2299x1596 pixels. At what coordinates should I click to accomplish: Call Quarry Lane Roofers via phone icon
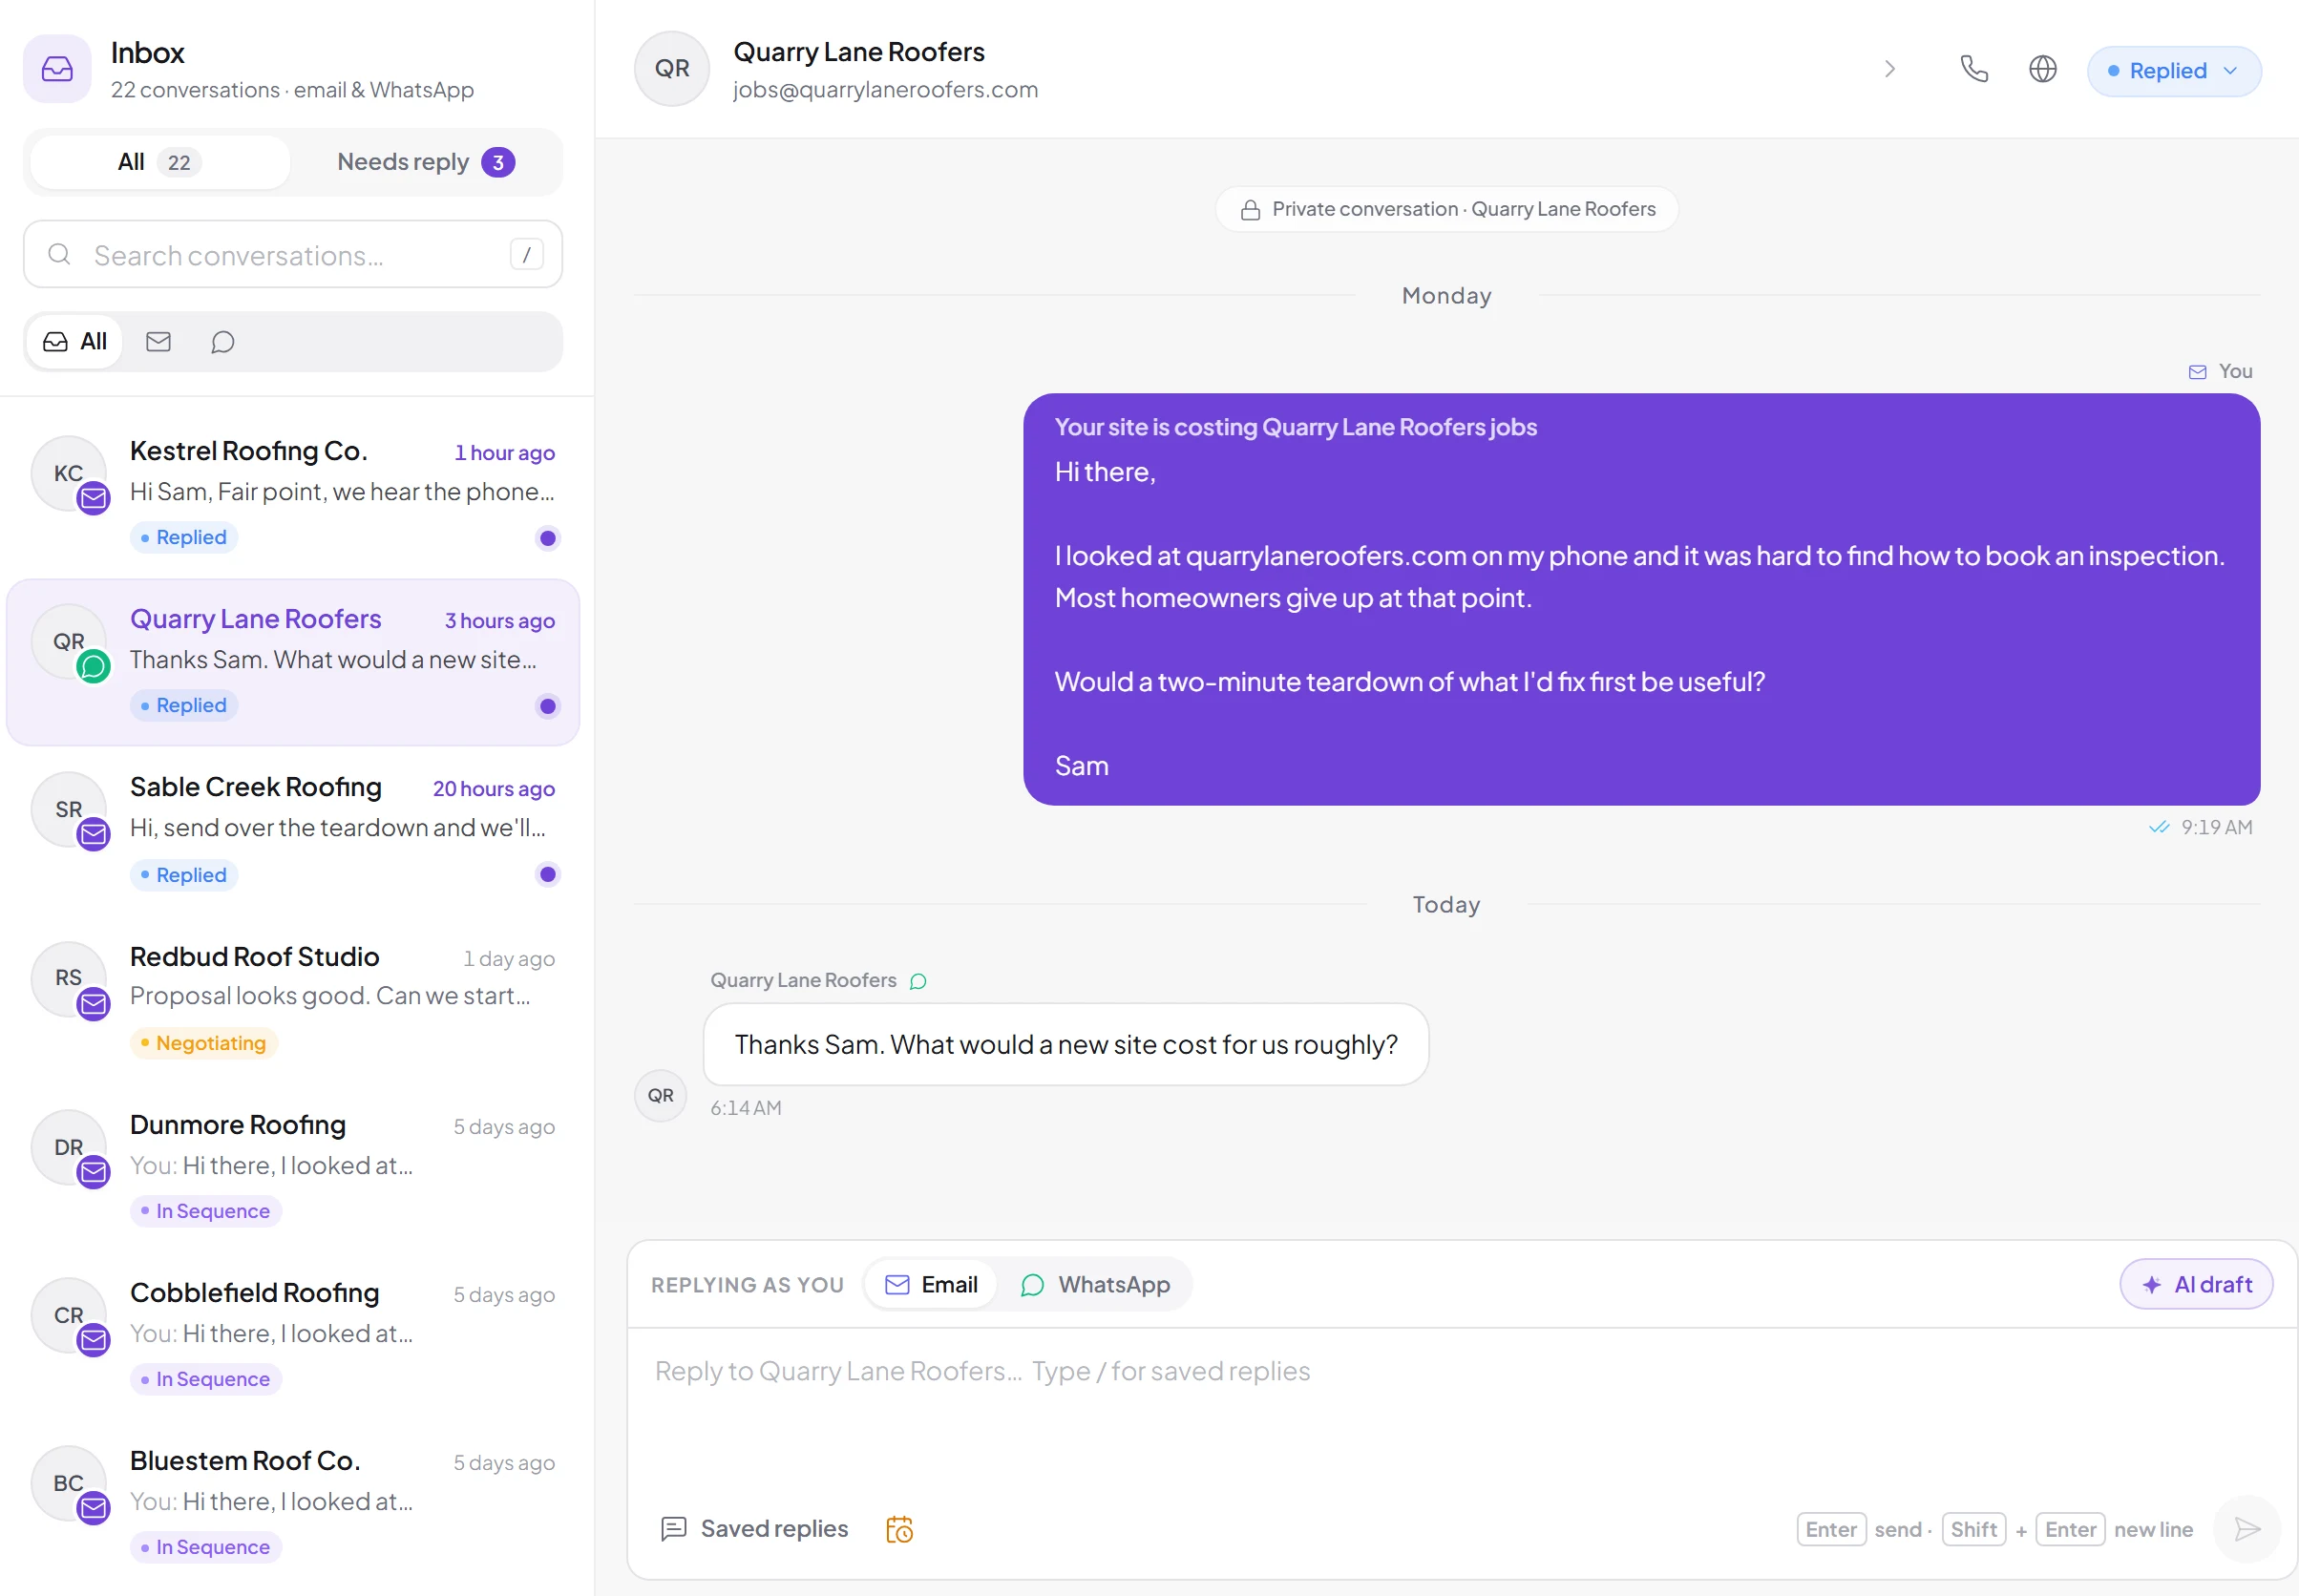pos(1974,69)
